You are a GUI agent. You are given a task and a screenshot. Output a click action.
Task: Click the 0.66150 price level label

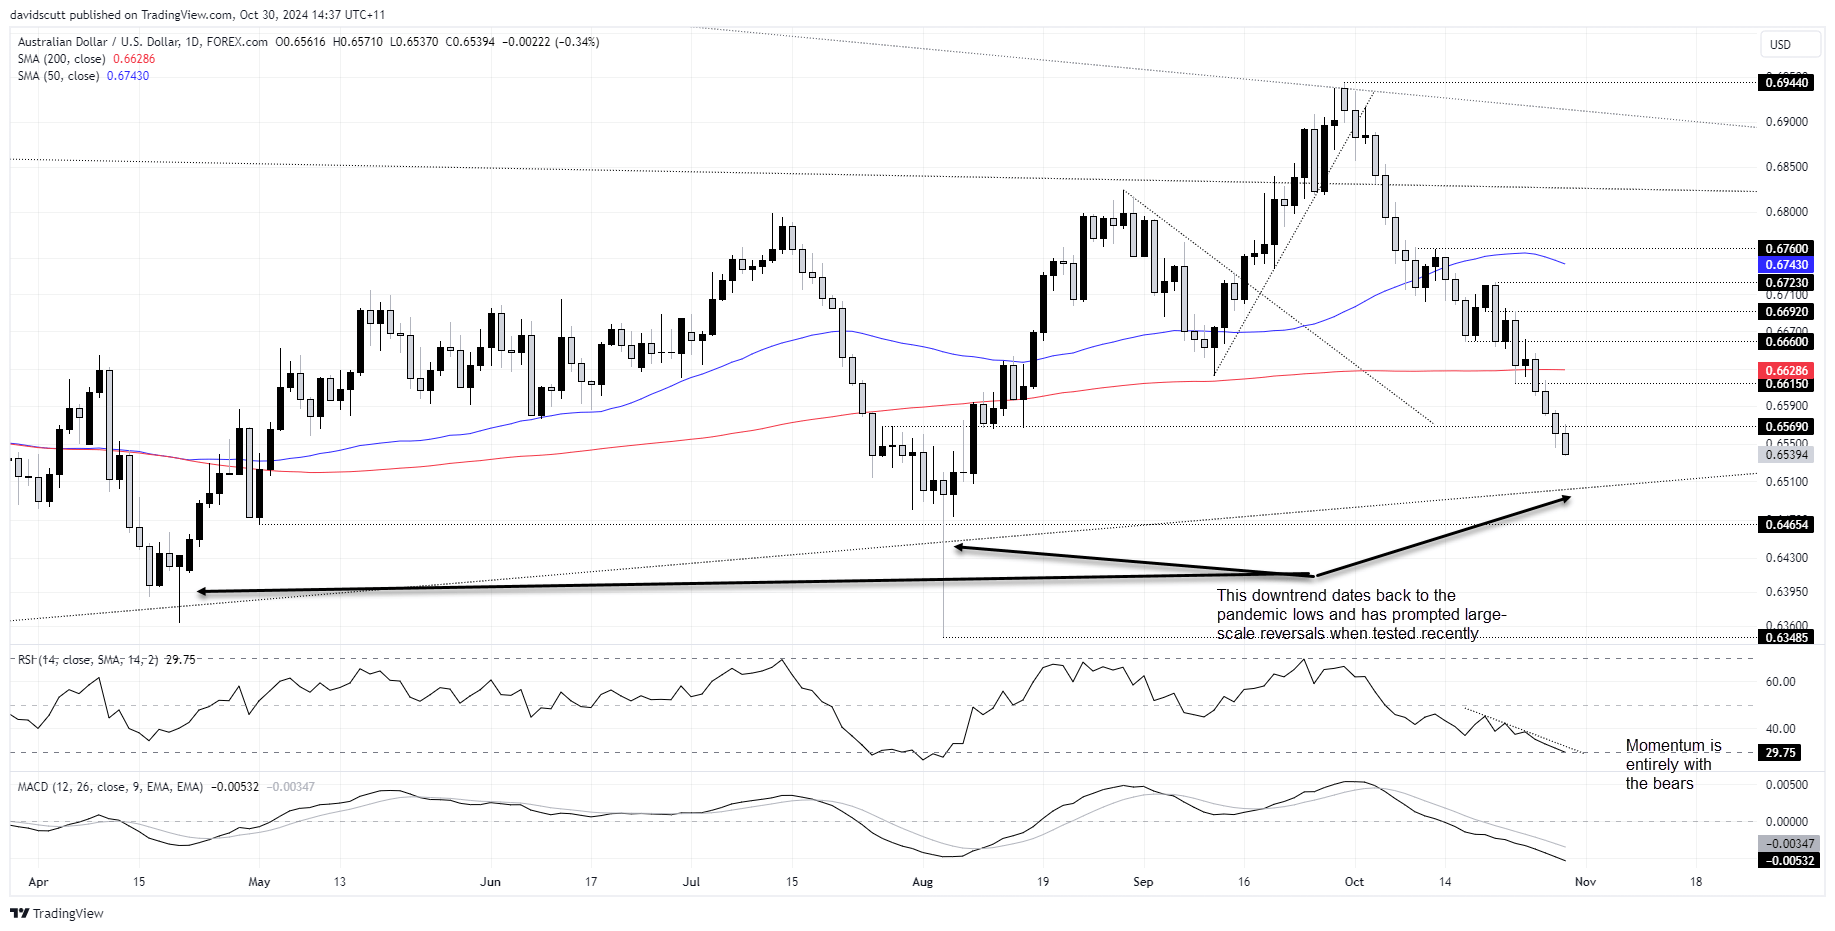pyautogui.click(x=1786, y=385)
